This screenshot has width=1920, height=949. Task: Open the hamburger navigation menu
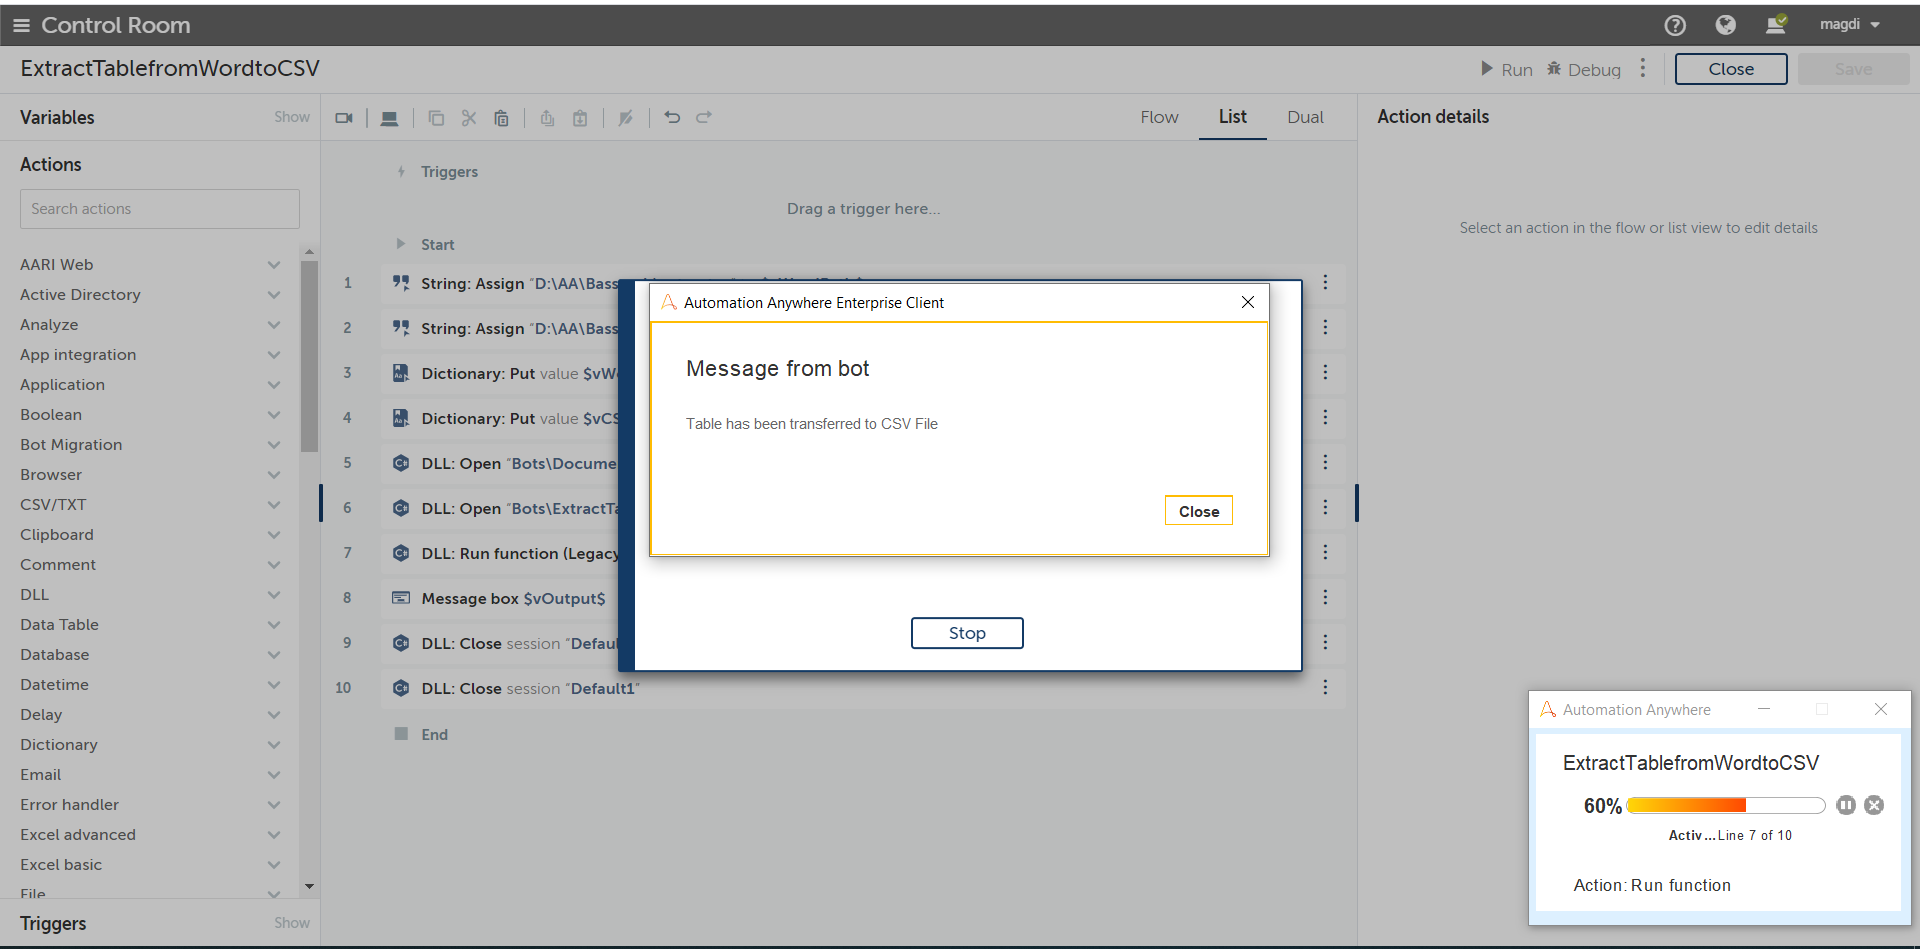(x=21, y=25)
